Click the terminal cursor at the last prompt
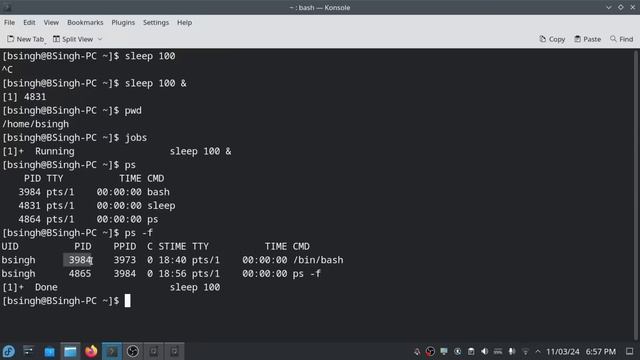Image resolution: width=640 pixels, height=360 pixels. click(x=127, y=301)
